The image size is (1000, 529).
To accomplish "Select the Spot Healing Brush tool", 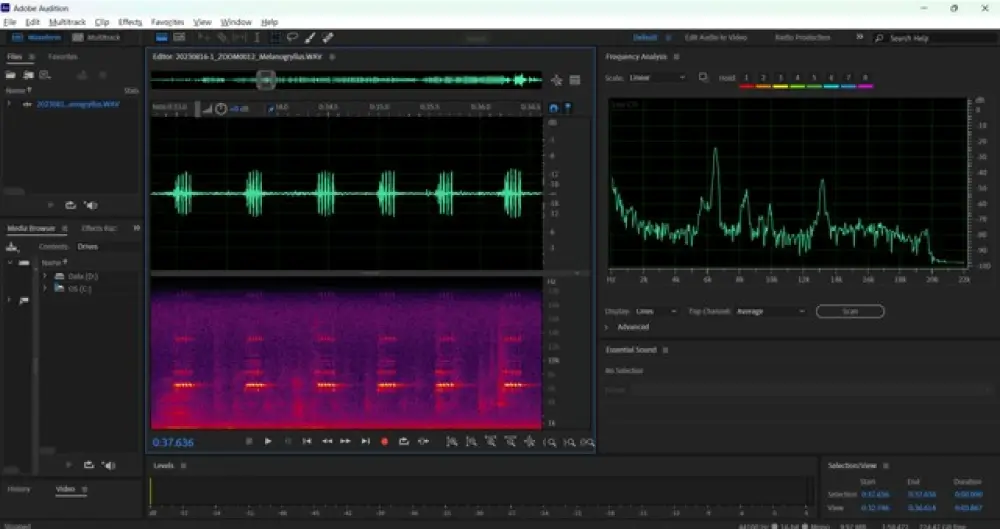I will (327, 38).
